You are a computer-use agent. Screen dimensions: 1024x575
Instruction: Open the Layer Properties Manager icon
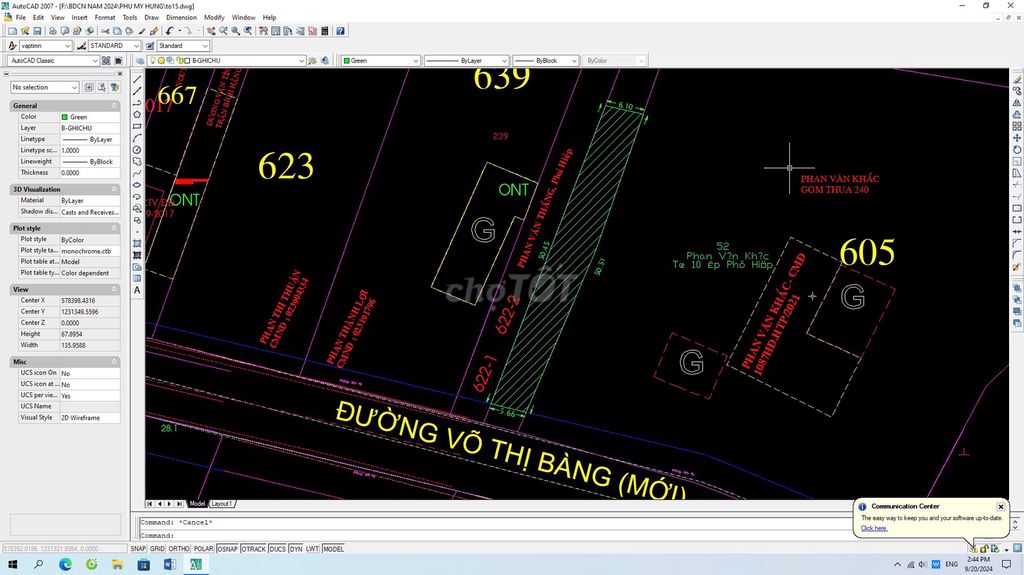tap(140, 60)
